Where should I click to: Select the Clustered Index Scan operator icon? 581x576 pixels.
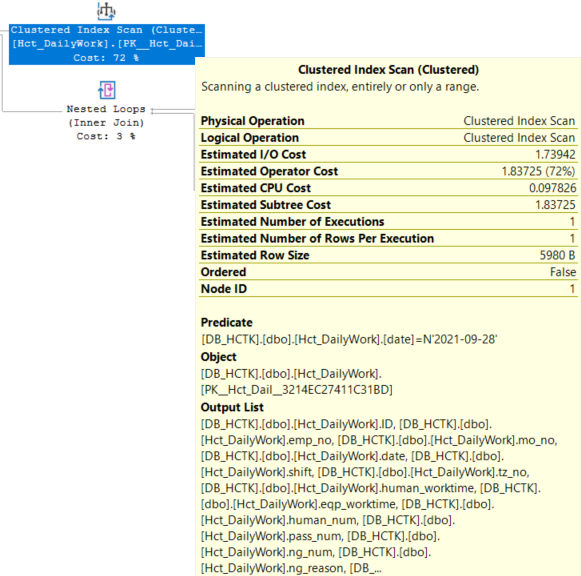(106, 11)
